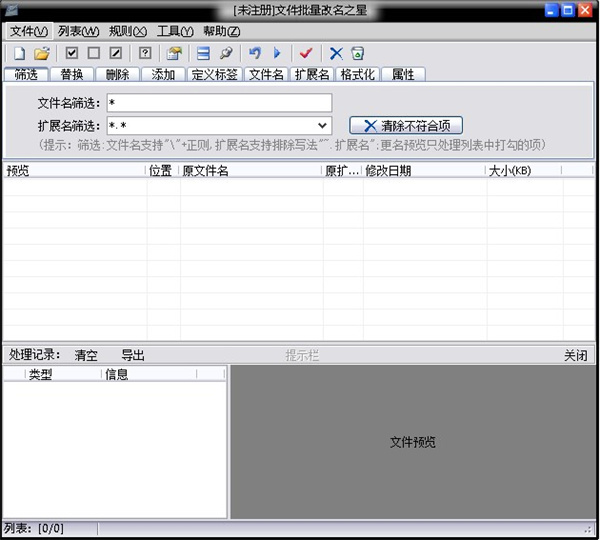
Task: Click the invert selection toolbar icon
Action: 116,53
